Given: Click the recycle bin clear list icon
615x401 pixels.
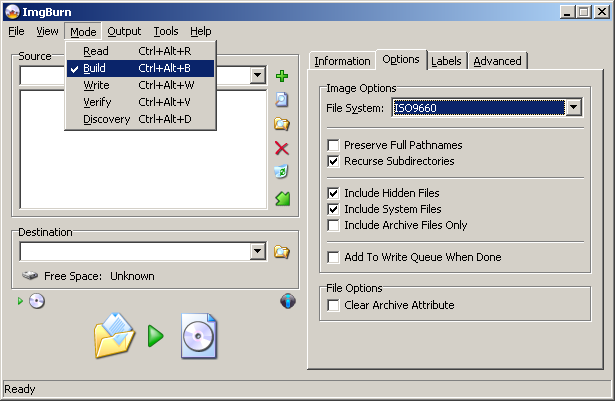Looking at the screenshot, I should [281, 171].
